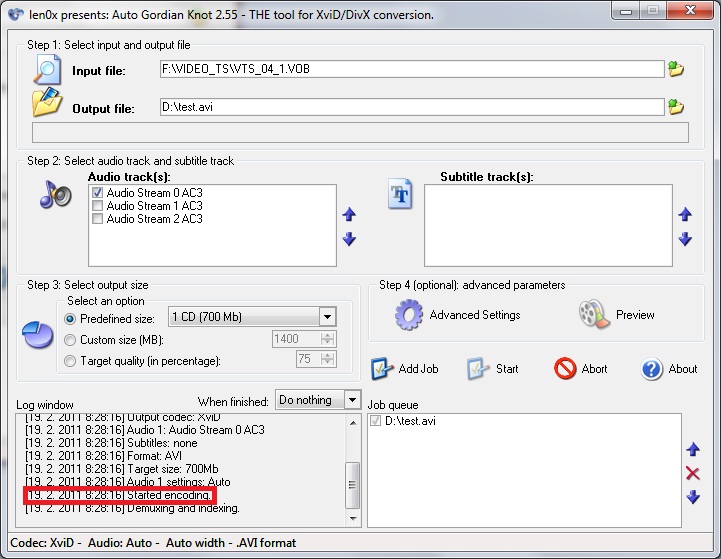Click the Advanced Settings label
Viewport: 721px width, 559px height.
(475, 315)
